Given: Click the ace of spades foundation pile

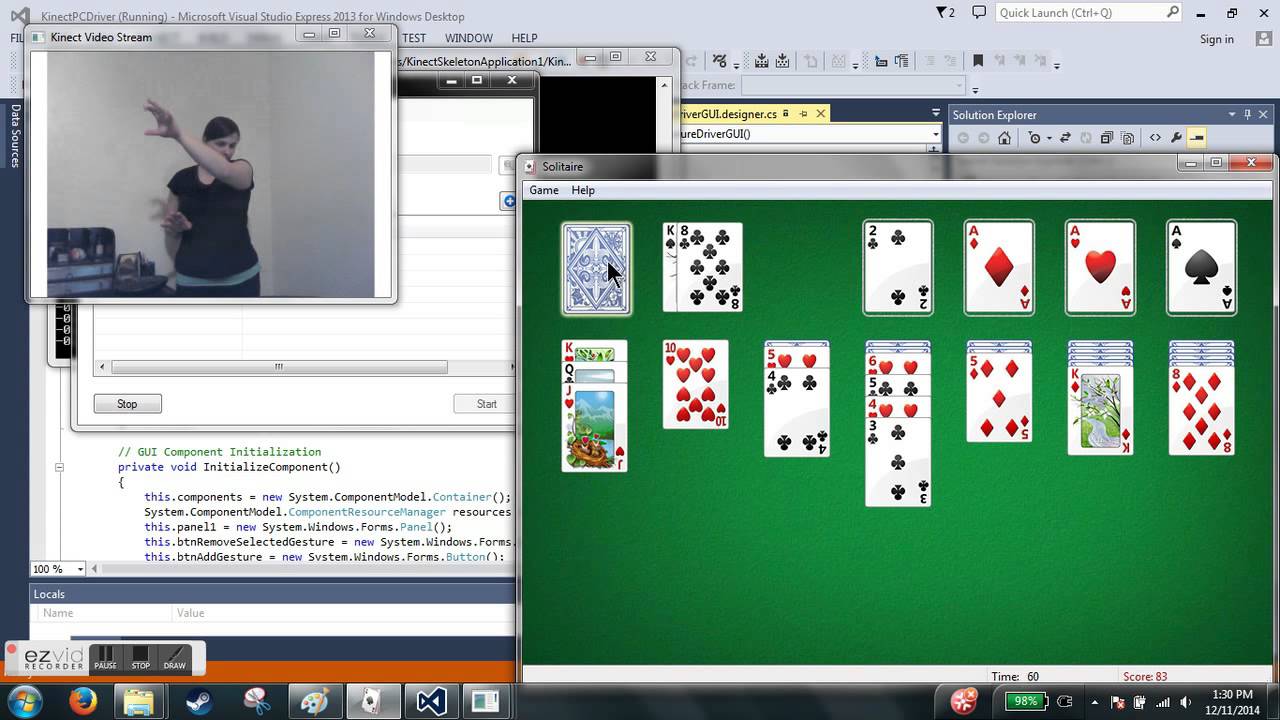Looking at the screenshot, I should pos(1201,268).
